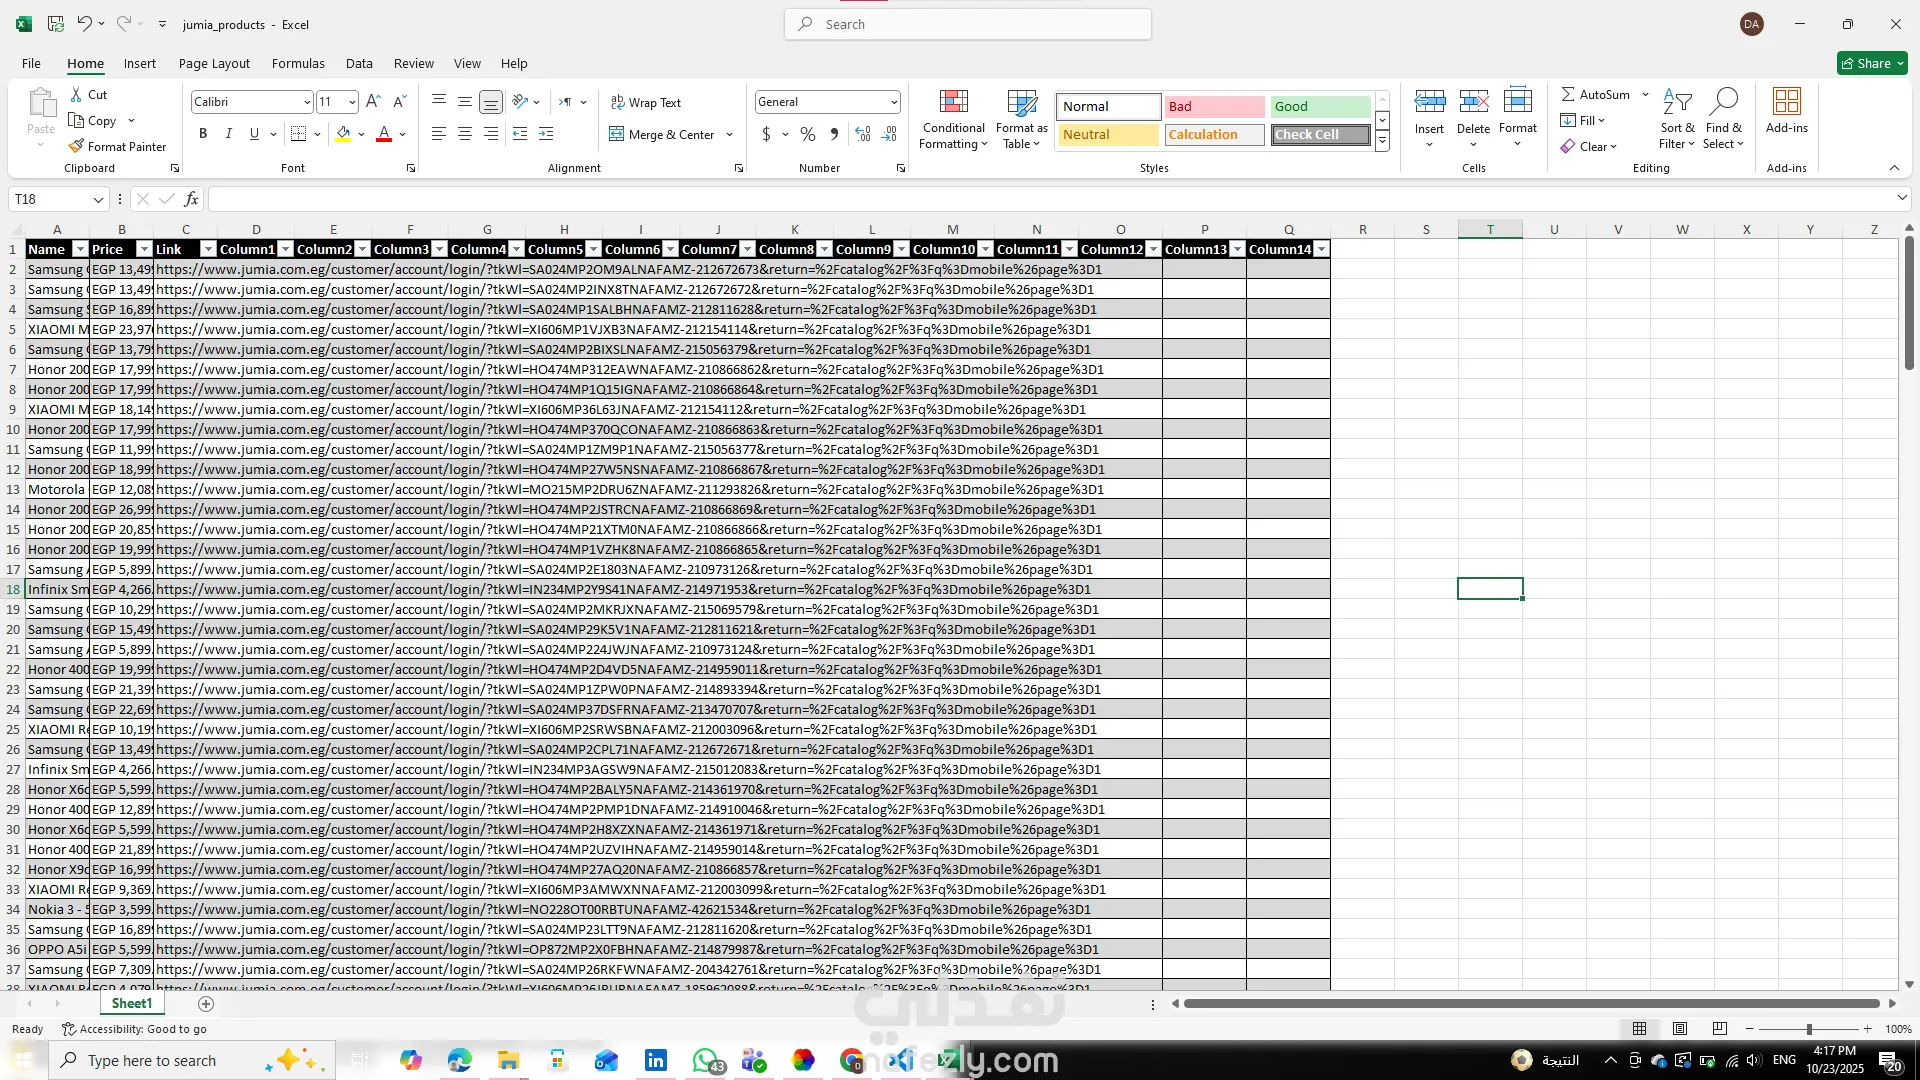Apply the Good cell style
1920x1080 pixels.
(x=1319, y=106)
